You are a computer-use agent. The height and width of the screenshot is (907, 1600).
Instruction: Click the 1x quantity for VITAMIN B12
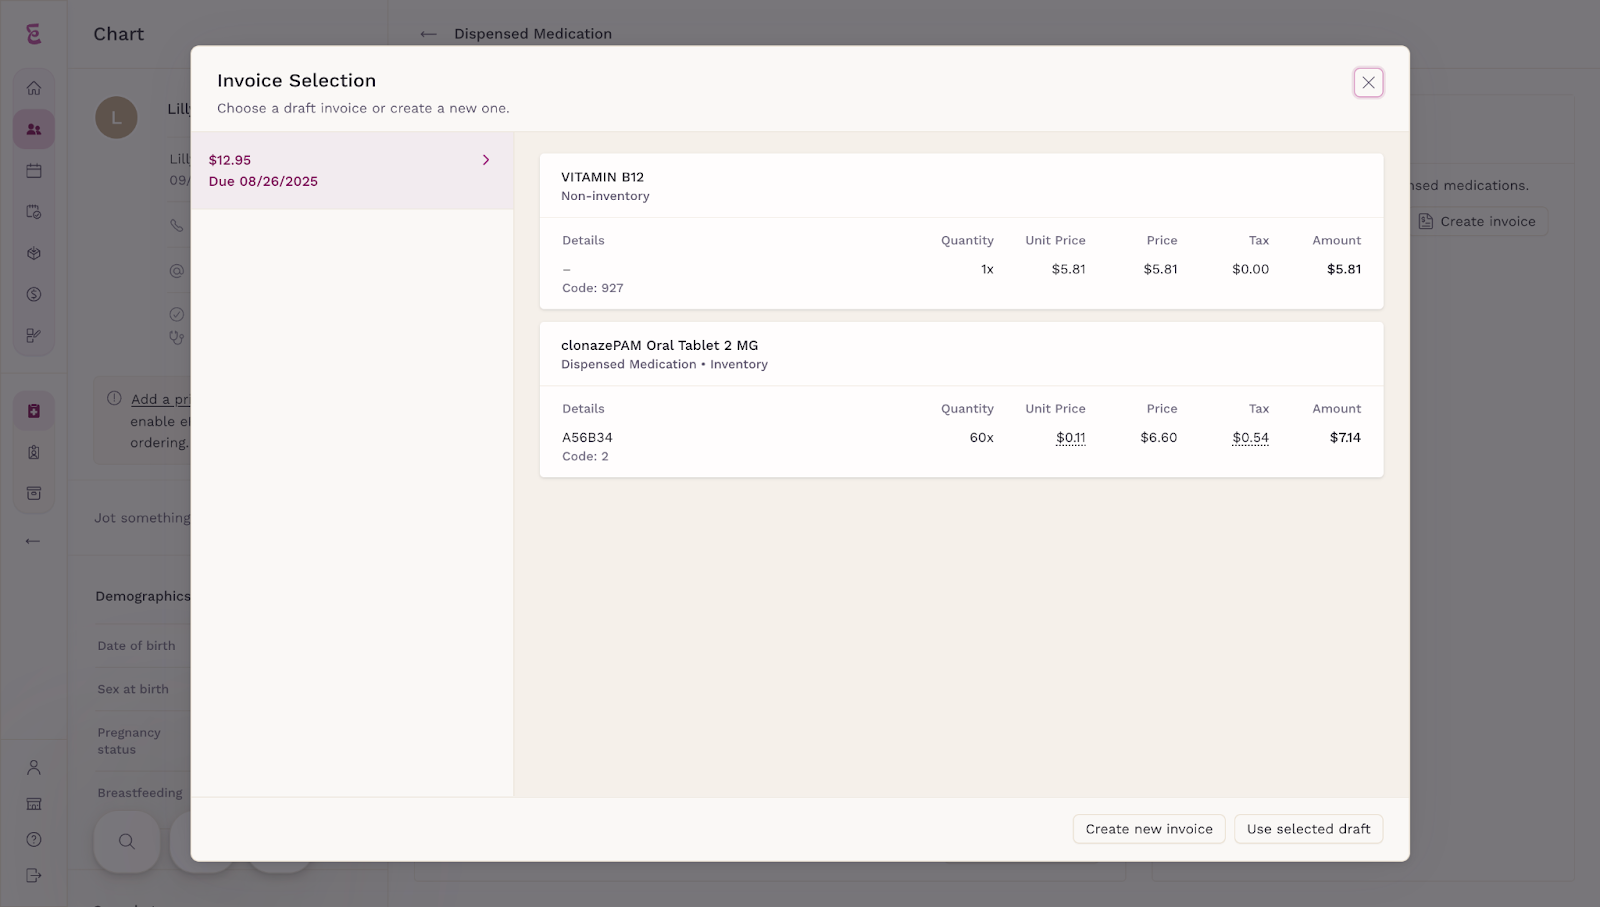tap(987, 269)
